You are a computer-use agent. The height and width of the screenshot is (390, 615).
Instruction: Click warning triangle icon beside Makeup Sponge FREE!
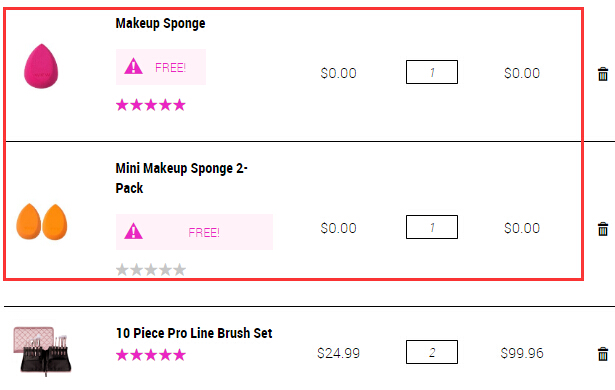[133, 66]
